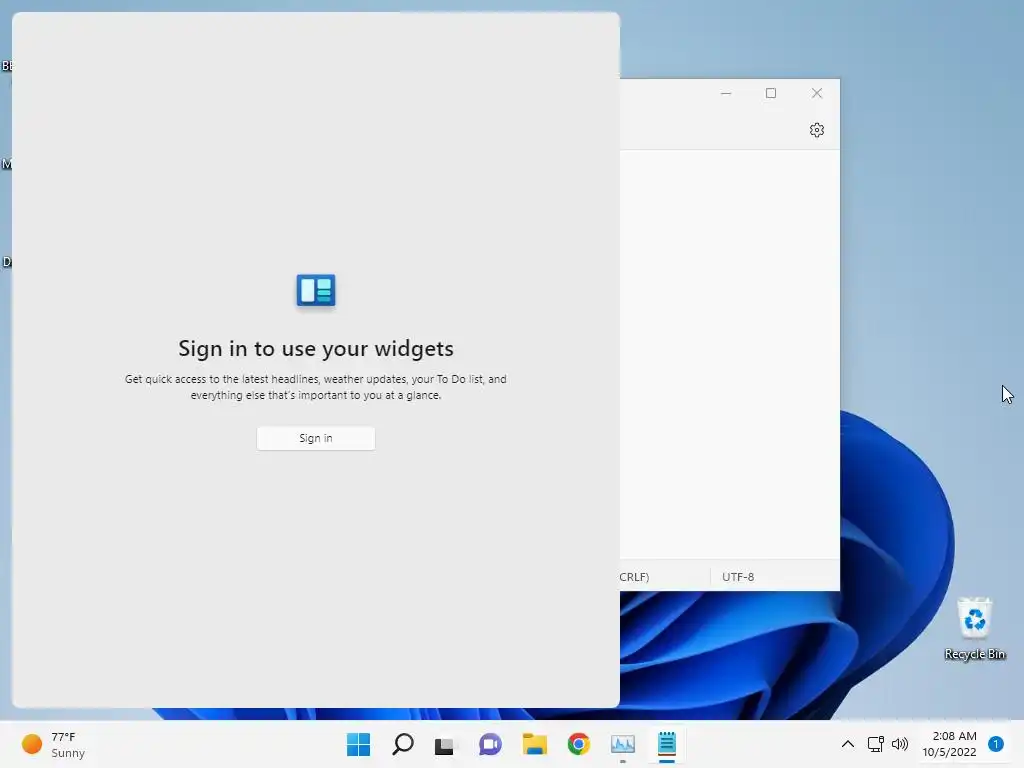1024x768 pixels.
Task: Launch Google Chrome from the taskbar
Action: 579,744
